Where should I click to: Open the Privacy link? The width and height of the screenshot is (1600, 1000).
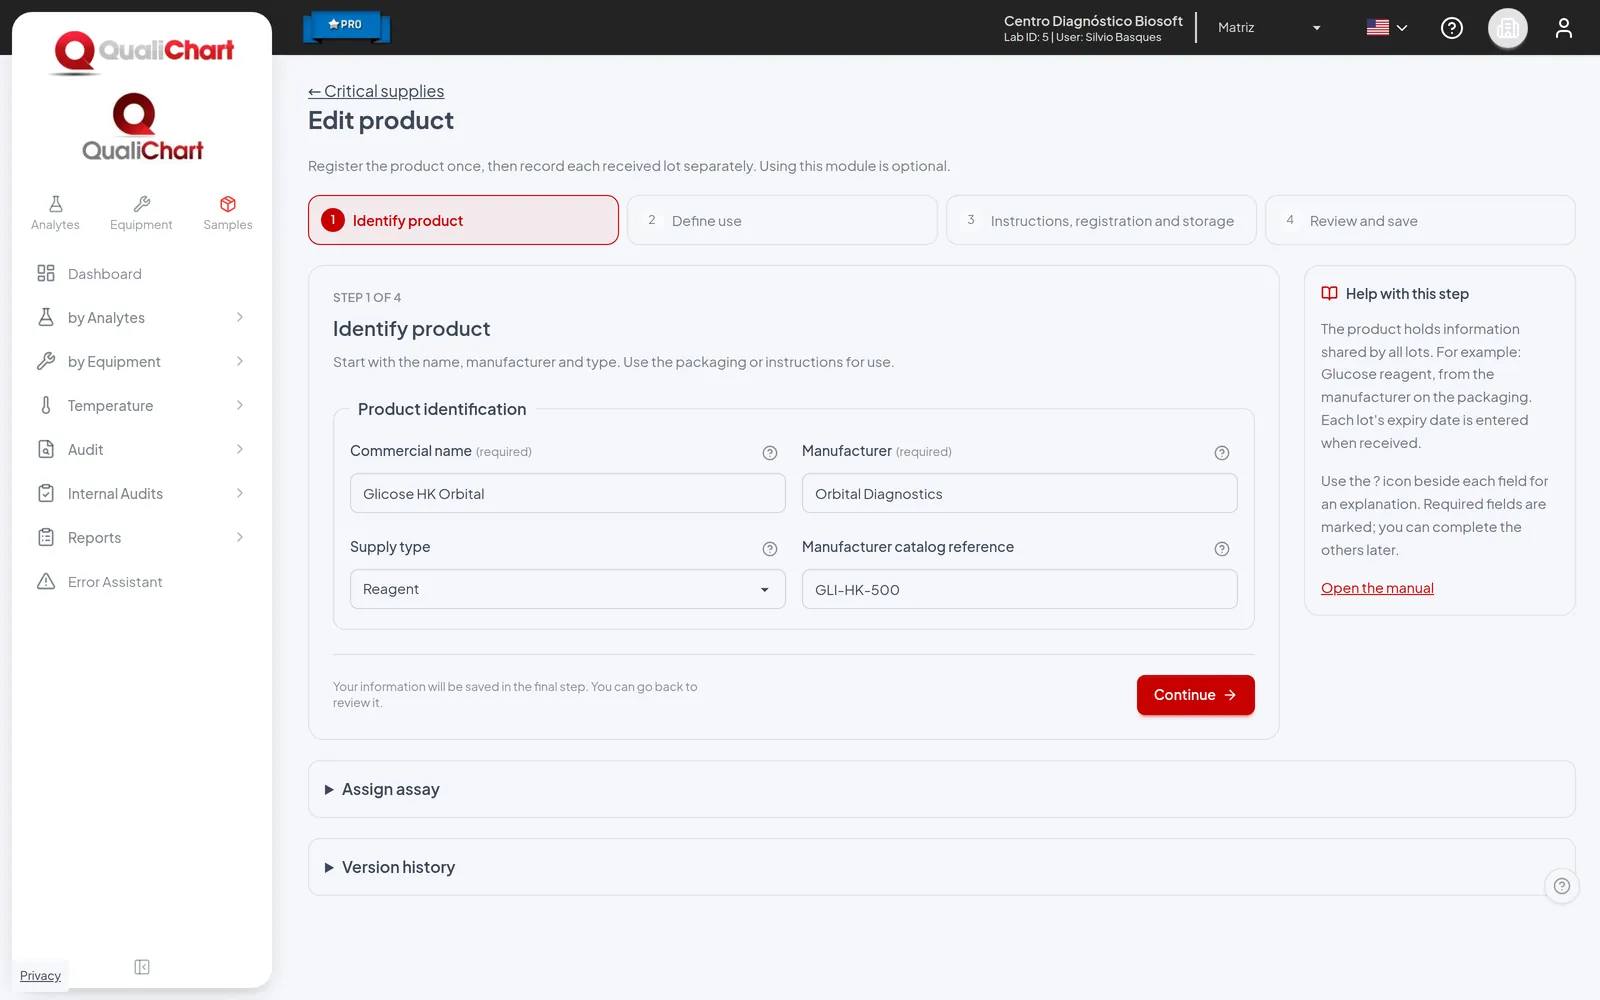click(40, 976)
